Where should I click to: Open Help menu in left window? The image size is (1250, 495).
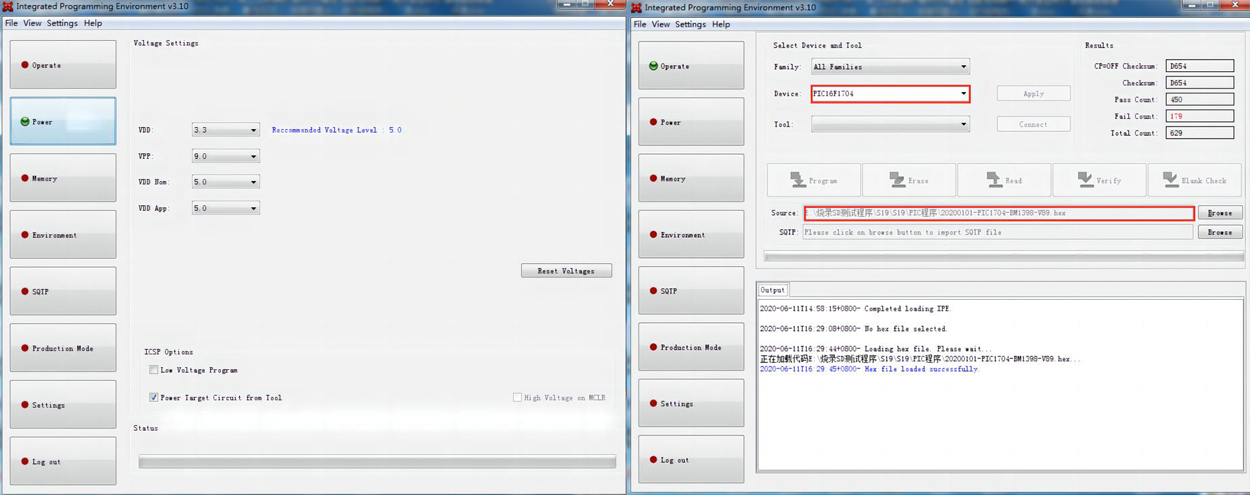93,23
